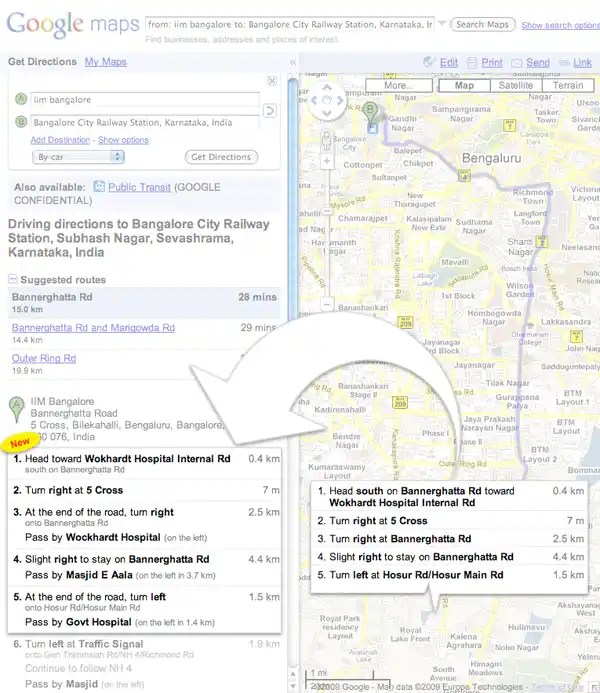Image resolution: width=600 pixels, height=693 pixels.
Task: Click the center hand pan control
Action: (327, 100)
